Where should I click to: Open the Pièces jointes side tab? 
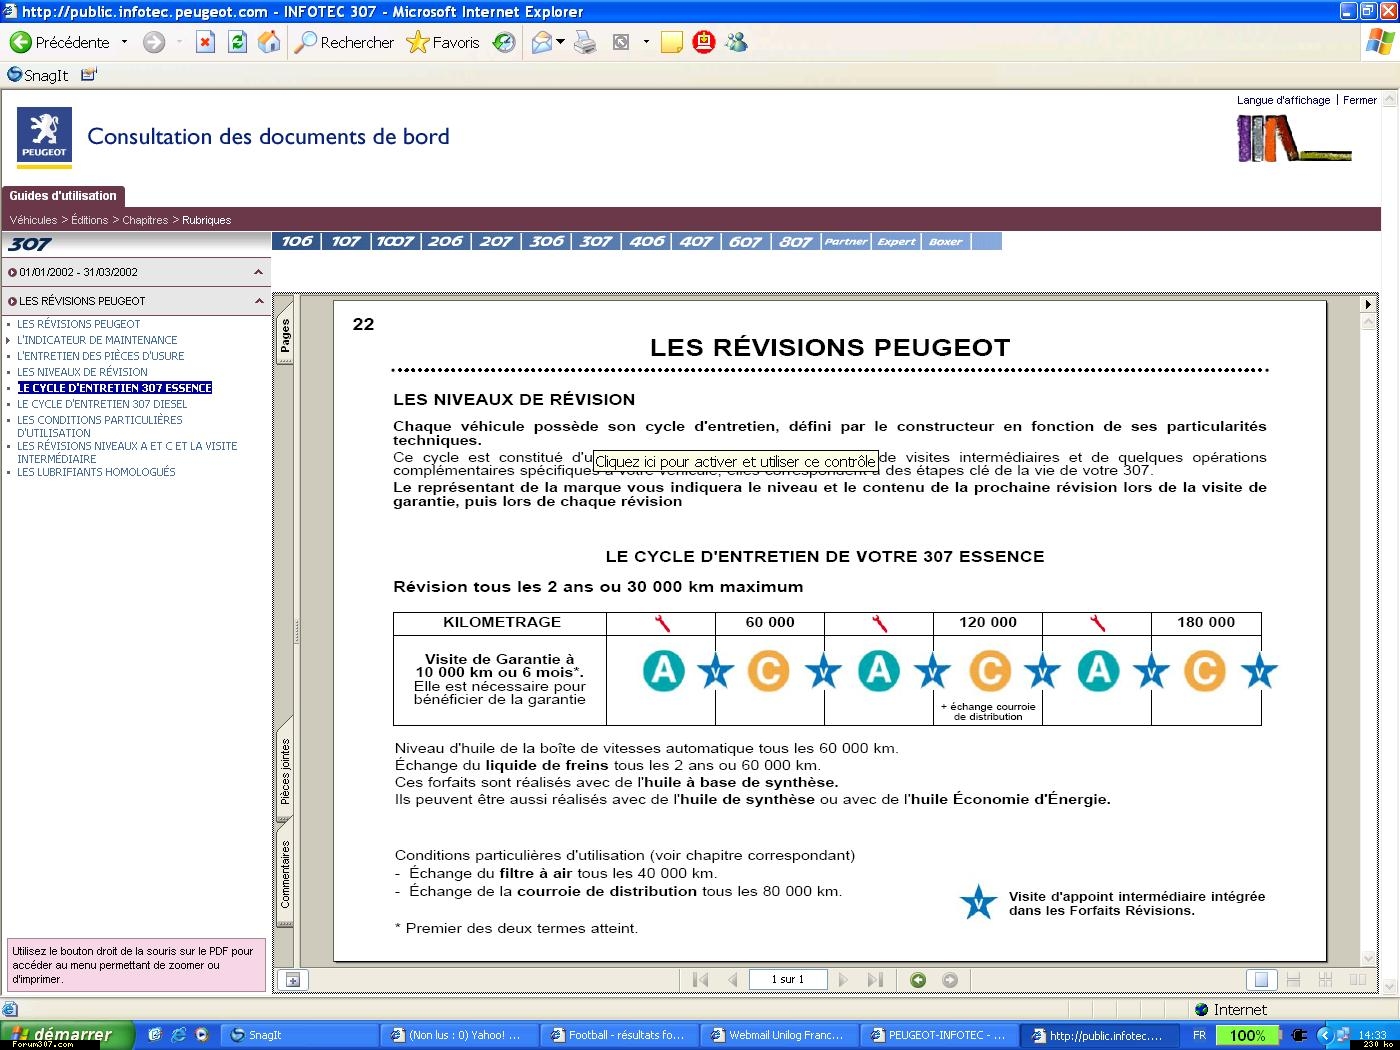point(285,771)
